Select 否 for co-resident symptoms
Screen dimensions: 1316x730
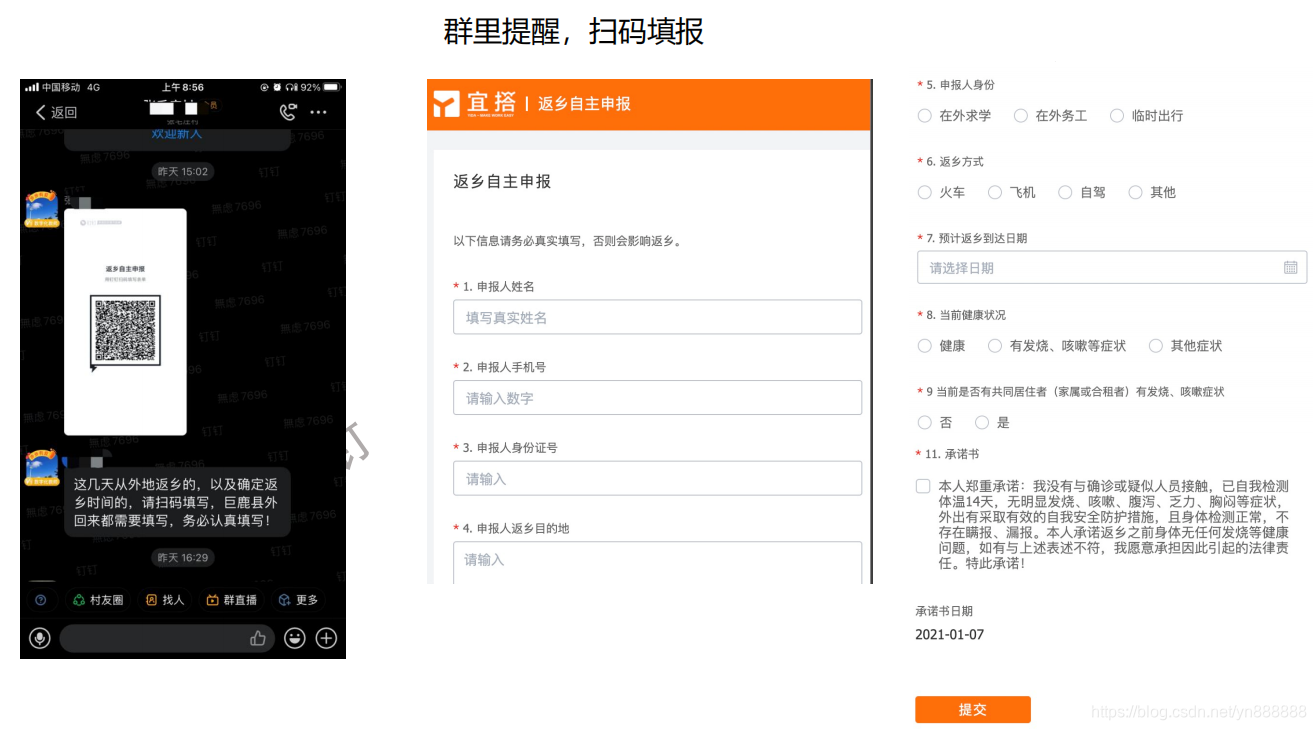[935, 423]
